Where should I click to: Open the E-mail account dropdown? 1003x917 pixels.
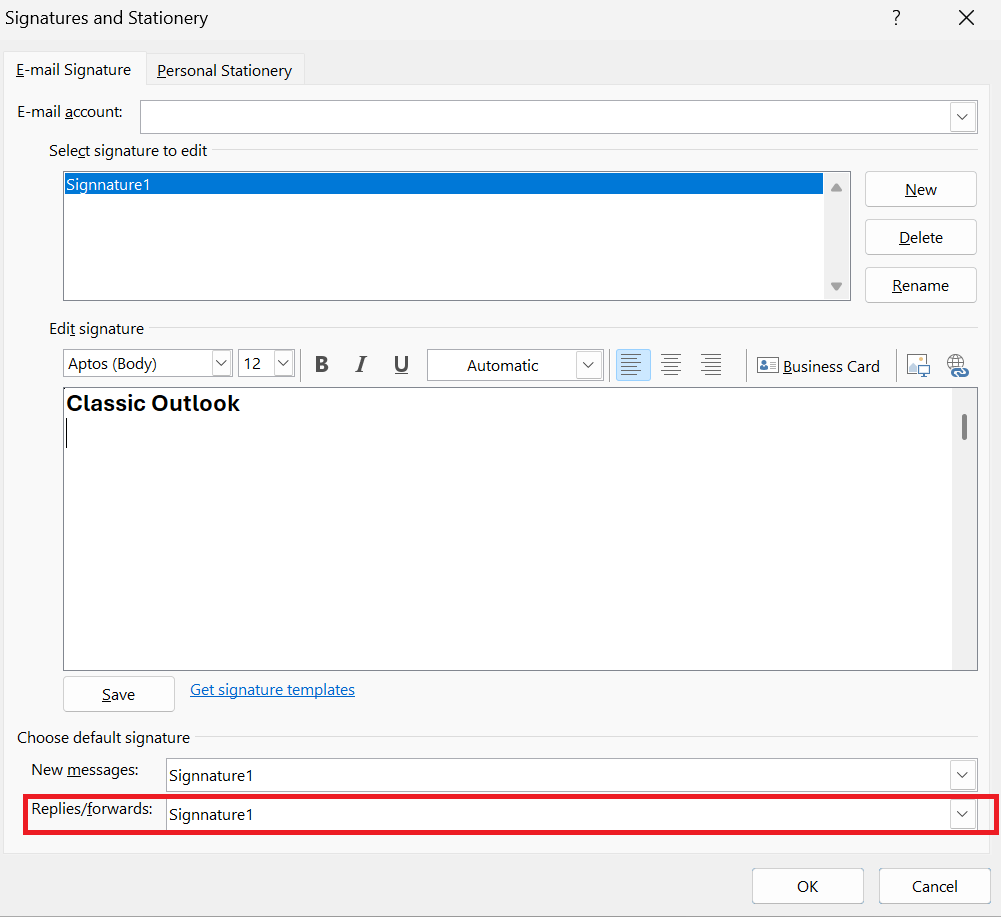point(962,117)
